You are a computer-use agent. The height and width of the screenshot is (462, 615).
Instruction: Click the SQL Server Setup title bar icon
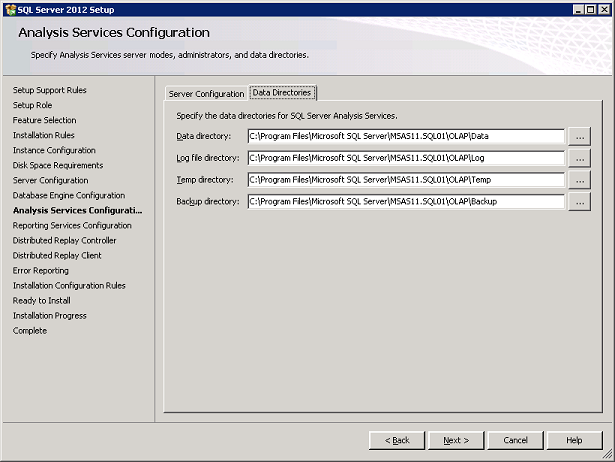10,10
